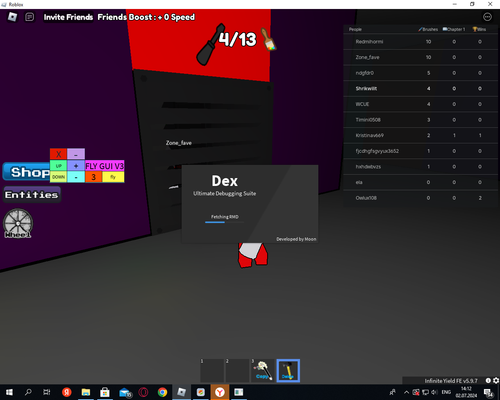Click the Wins leaderboard column header
This screenshot has height=400, width=500.
[479, 29]
